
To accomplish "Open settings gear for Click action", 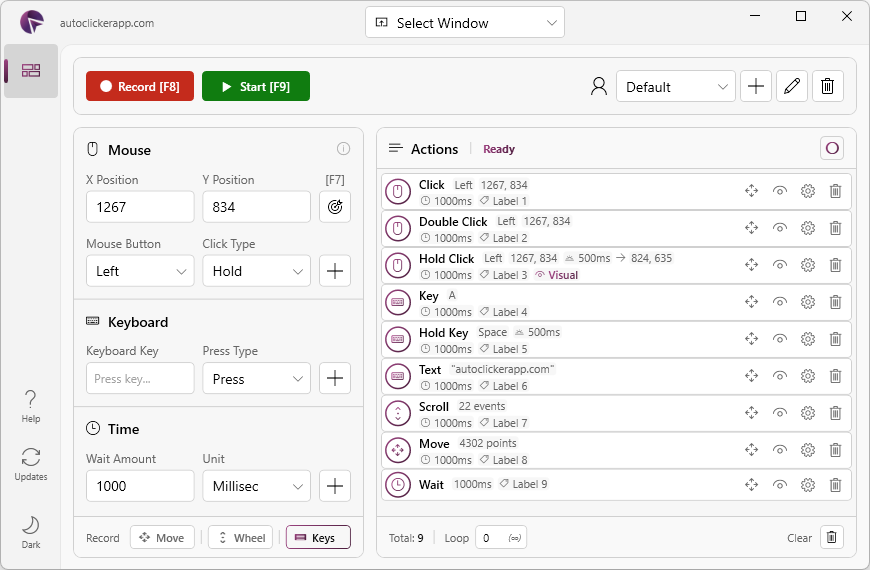I will tap(808, 191).
